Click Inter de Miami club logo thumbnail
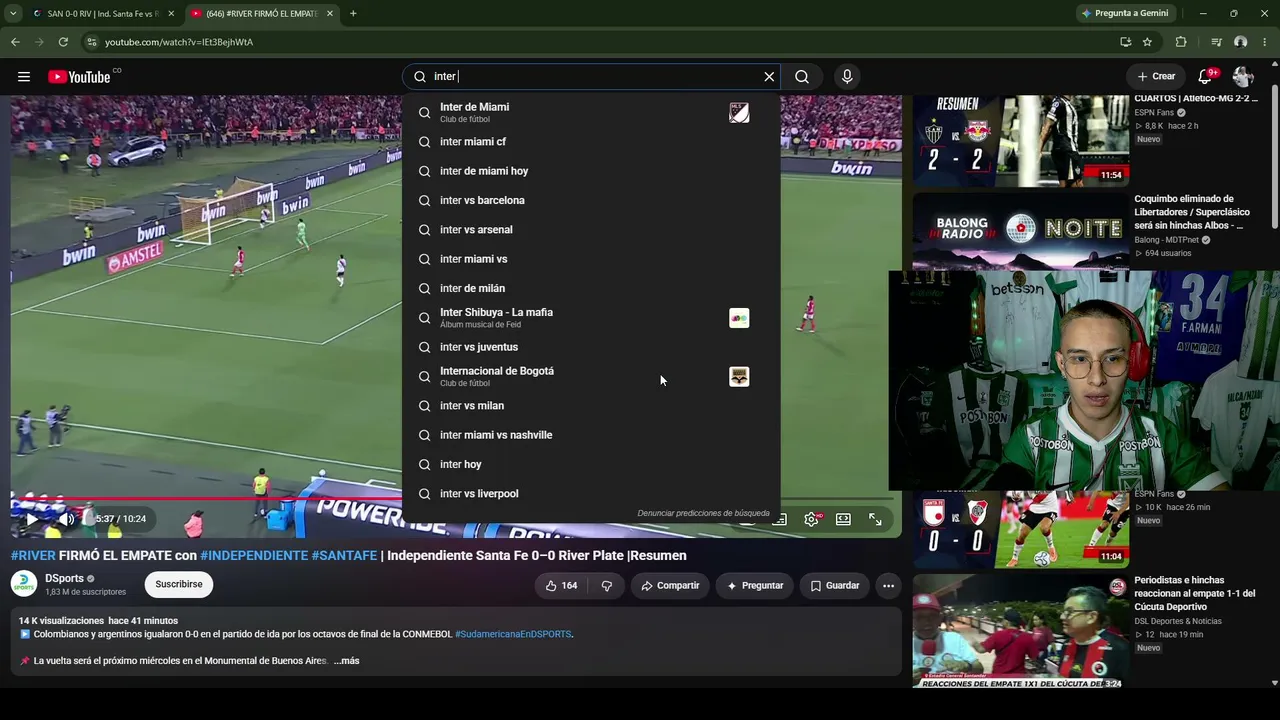 click(739, 112)
